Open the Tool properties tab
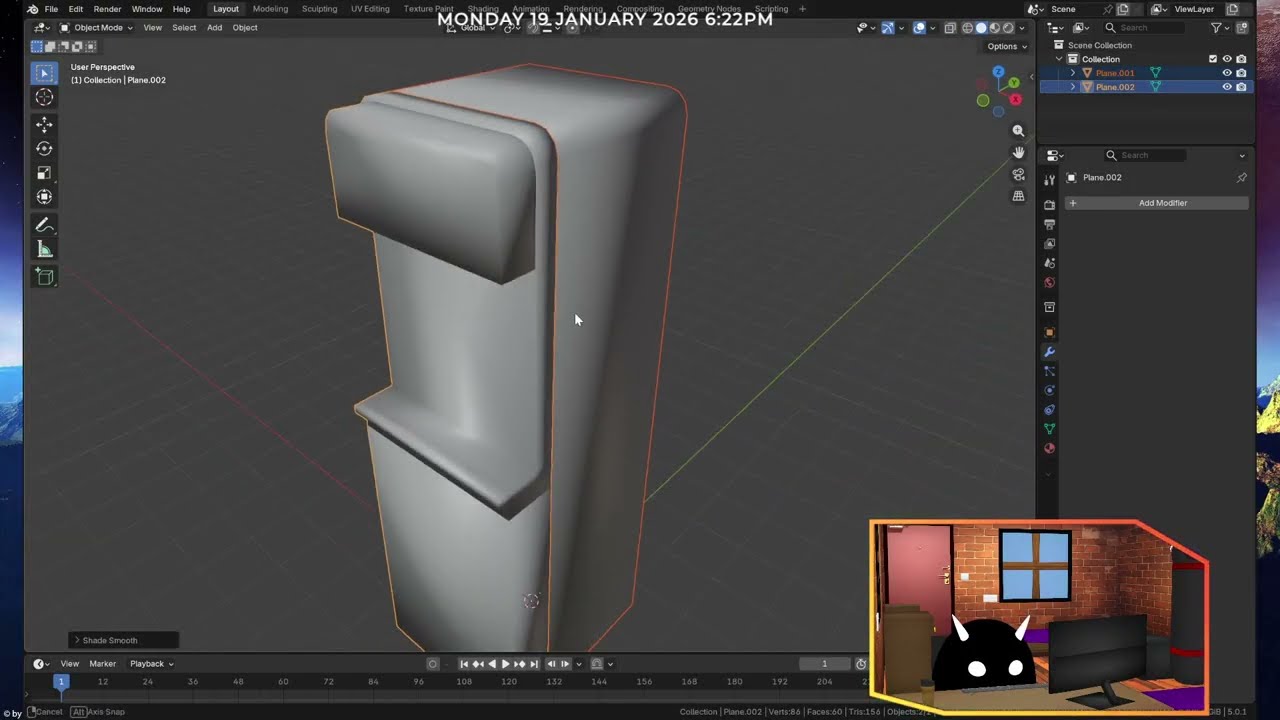This screenshot has width=1280, height=720. pos(1049,180)
